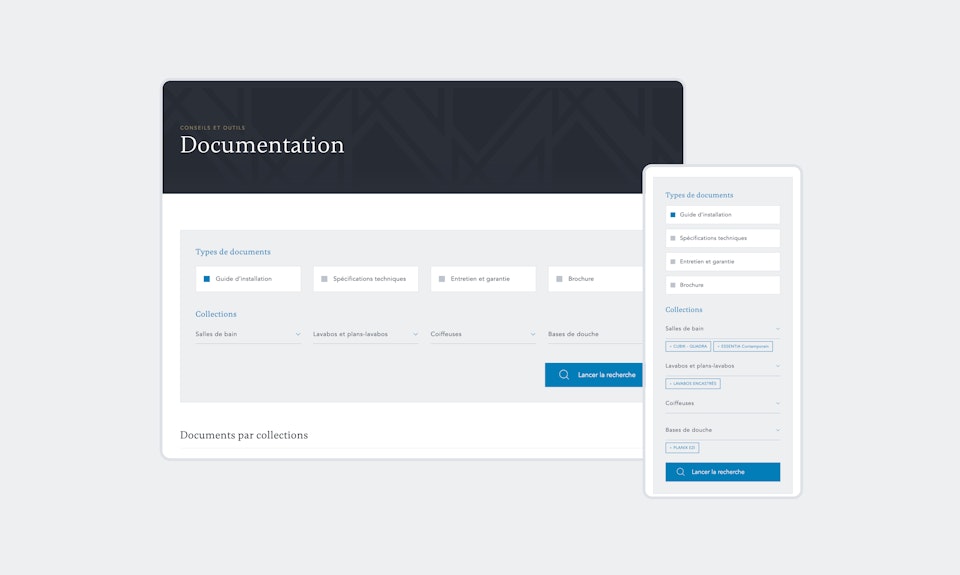The width and height of the screenshot is (960, 575).
Task: Enable Entretien et garantie in the desktop view
Action: pyautogui.click(x=442, y=279)
